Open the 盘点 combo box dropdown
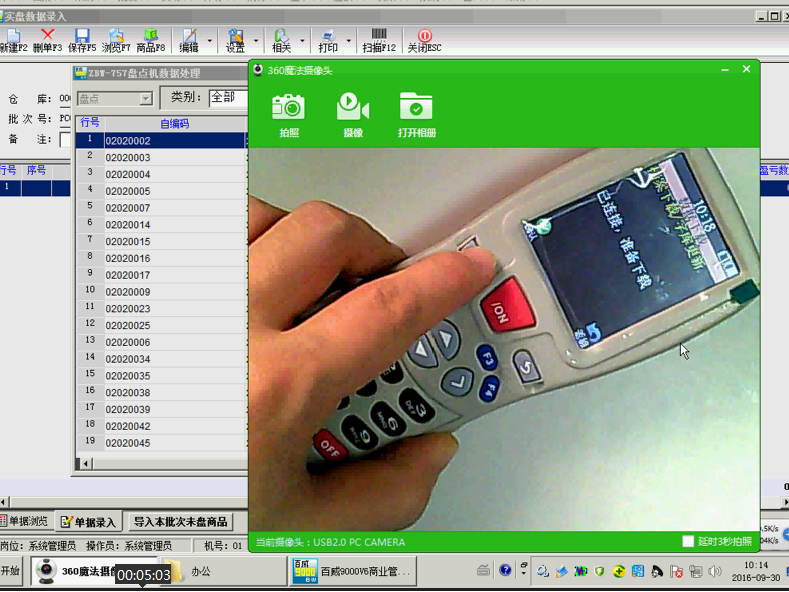 pyautogui.click(x=146, y=99)
